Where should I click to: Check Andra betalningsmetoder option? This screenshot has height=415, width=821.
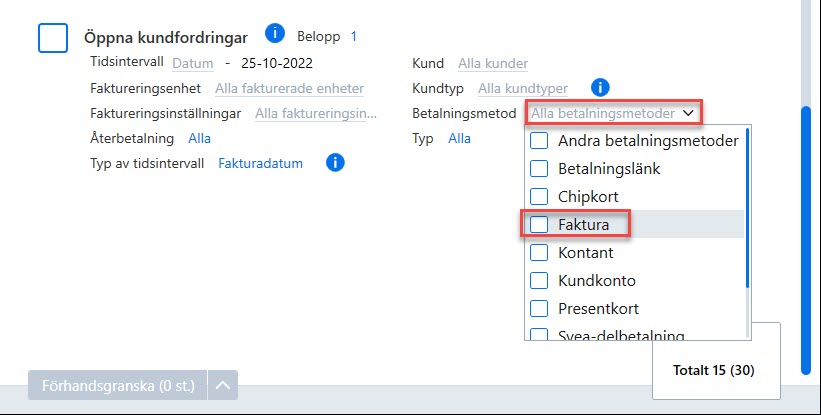pos(539,141)
